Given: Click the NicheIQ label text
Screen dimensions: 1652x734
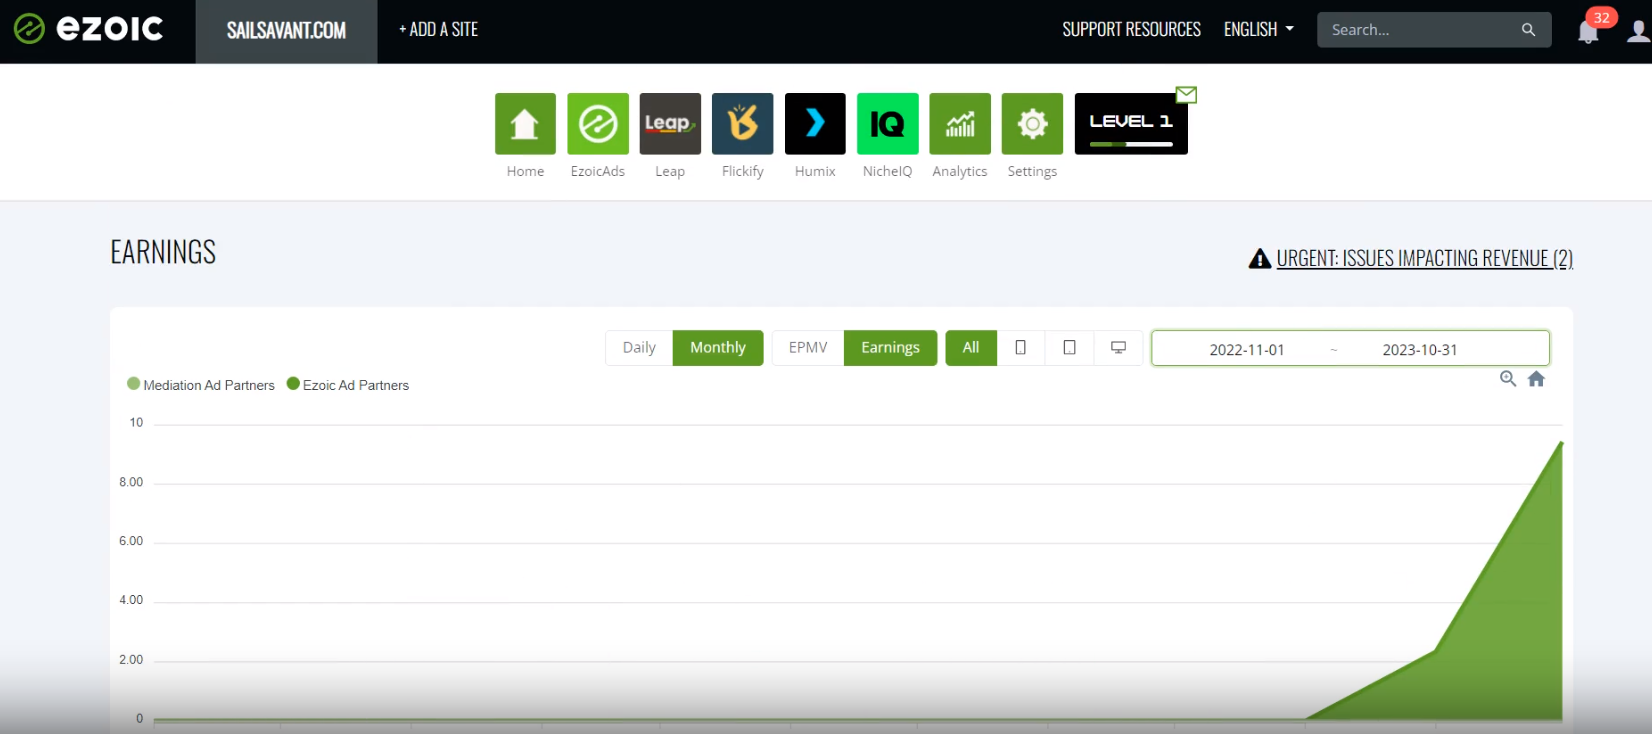Looking at the screenshot, I should click(x=887, y=172).
